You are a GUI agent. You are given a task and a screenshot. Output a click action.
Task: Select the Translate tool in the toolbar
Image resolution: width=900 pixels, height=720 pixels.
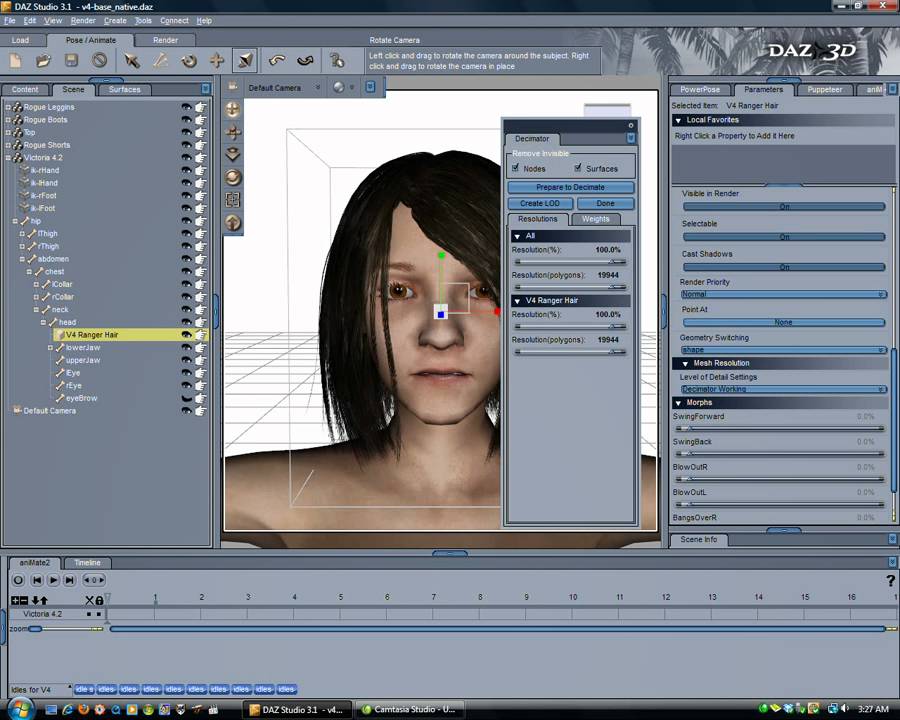[217, 61]
